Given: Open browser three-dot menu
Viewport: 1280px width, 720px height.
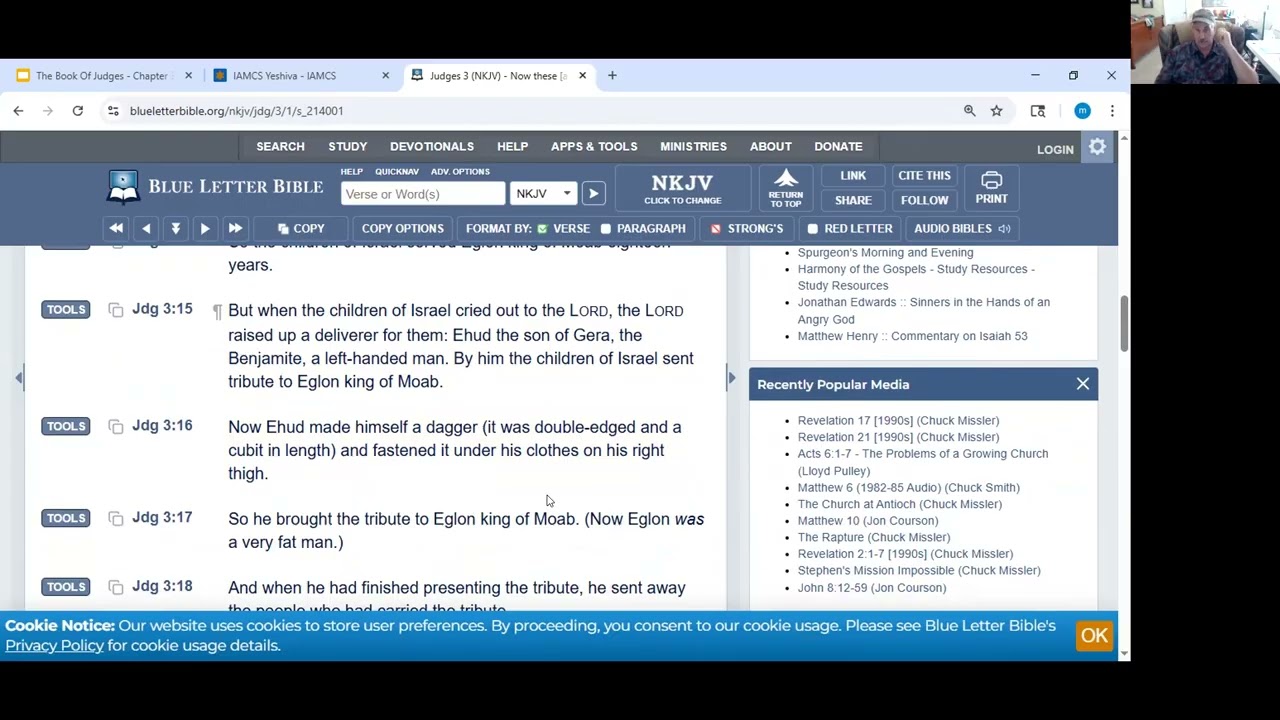Looking at the screenshot, I should pyautogui.click(x=1112, y=111).
